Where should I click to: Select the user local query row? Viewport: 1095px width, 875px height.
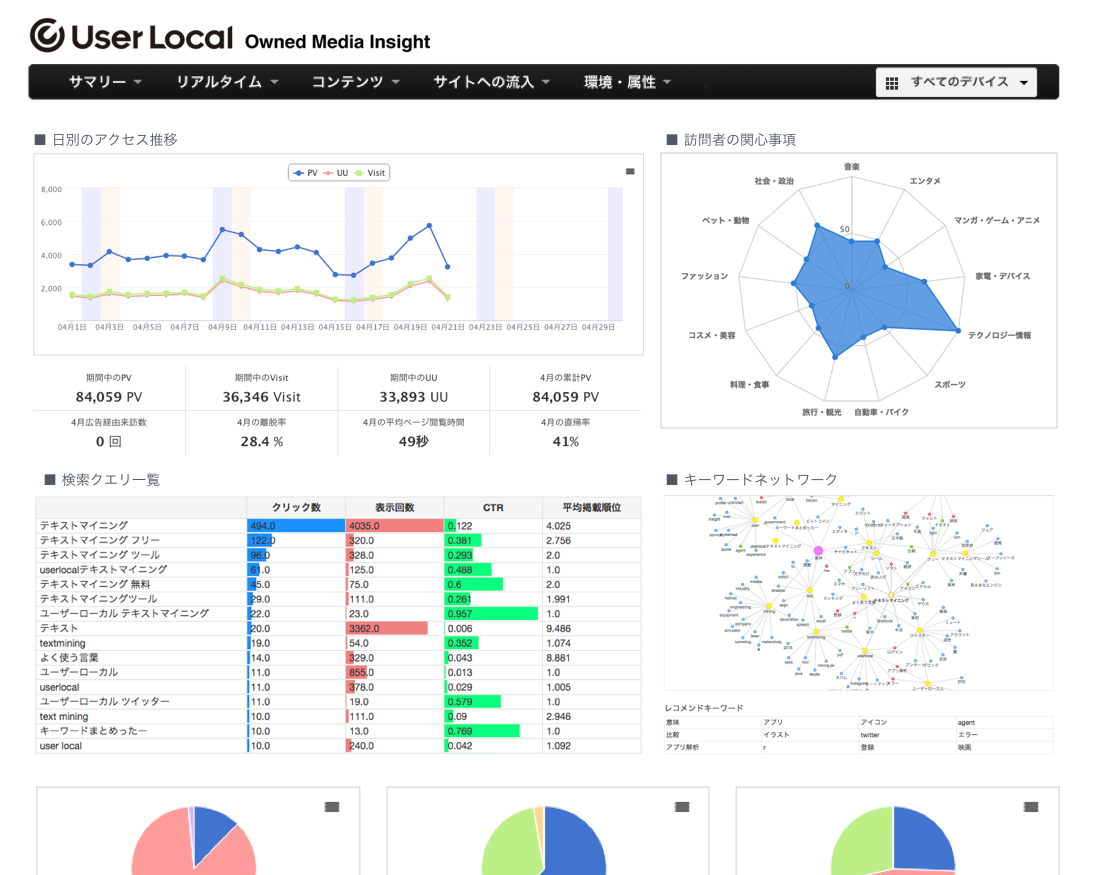click(x=338, y=746)
